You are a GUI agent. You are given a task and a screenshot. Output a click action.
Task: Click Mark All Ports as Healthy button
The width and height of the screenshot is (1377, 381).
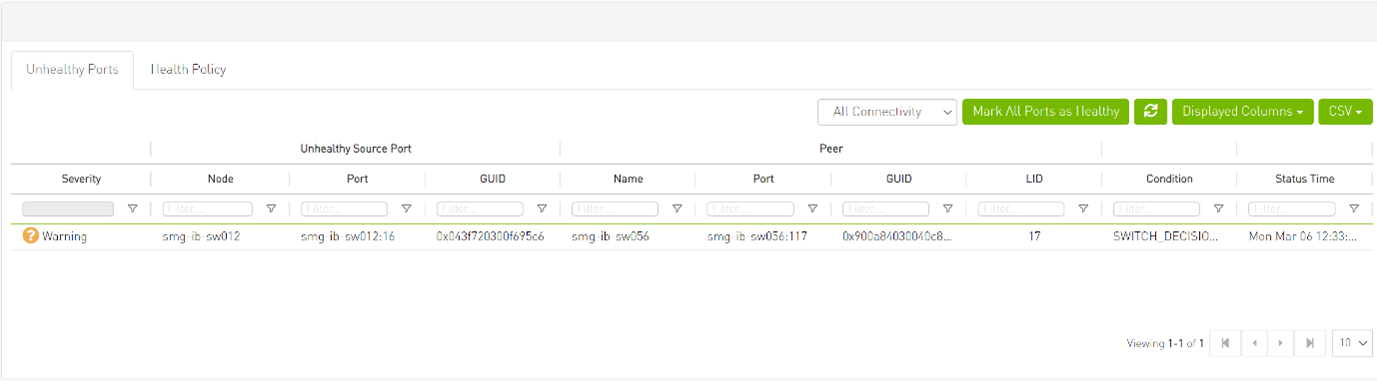[x=1046, y=111]
